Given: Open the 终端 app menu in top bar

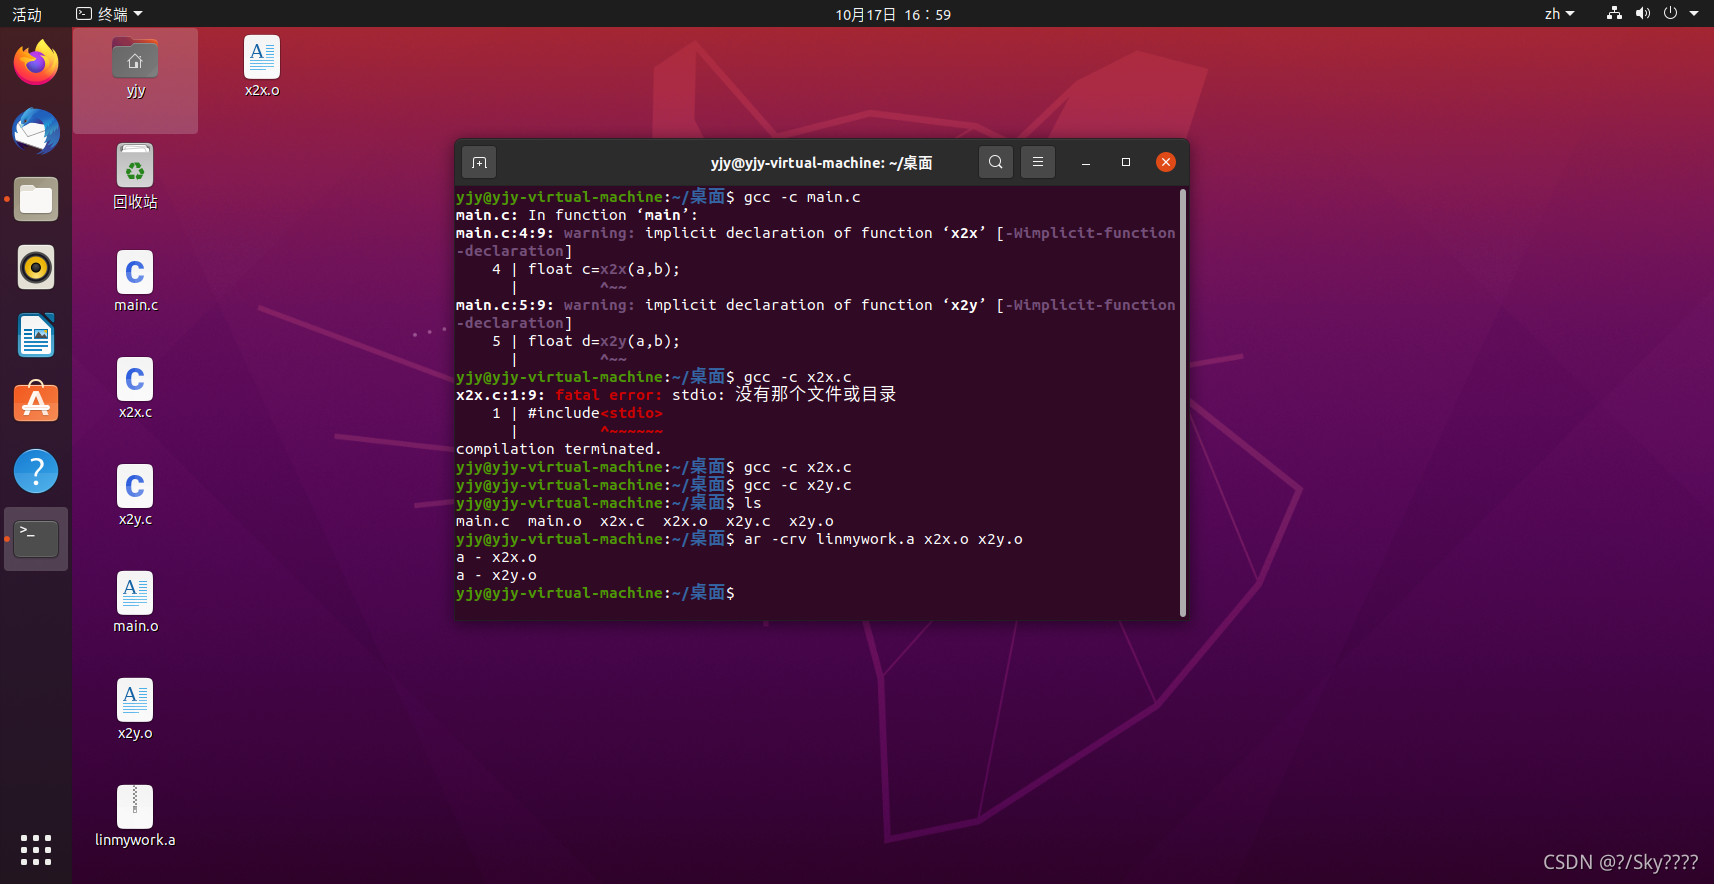Looking at the screenshot, I should pos(110,14).
